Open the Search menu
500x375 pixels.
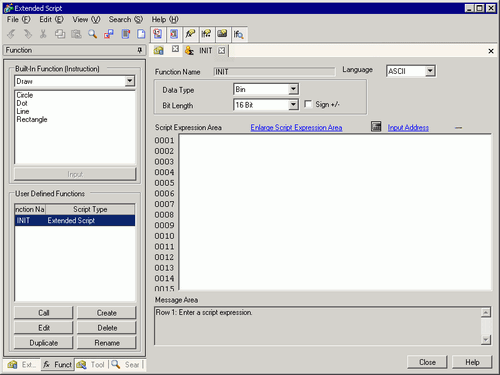[125, 19]
